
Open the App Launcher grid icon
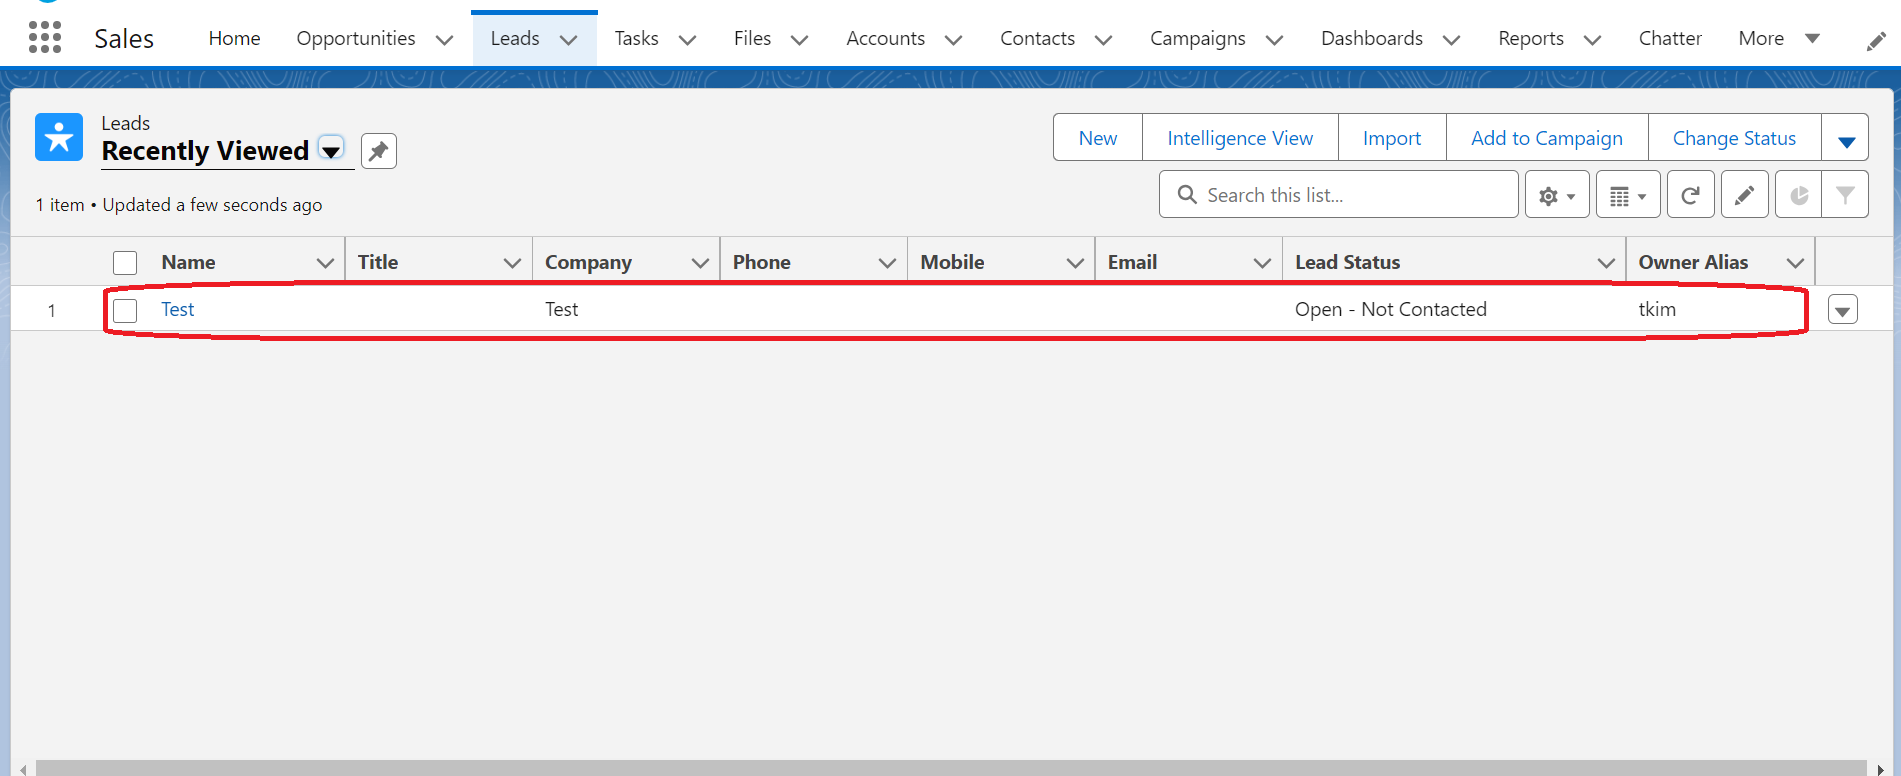click(45, 38)
